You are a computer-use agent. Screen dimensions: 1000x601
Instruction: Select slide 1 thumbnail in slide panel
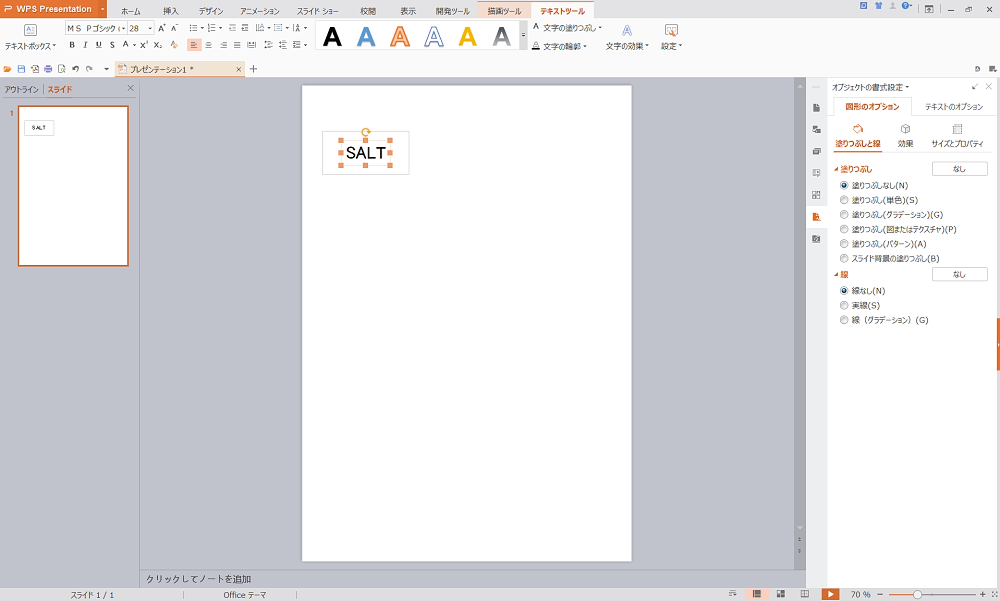(x=73, y=186)
